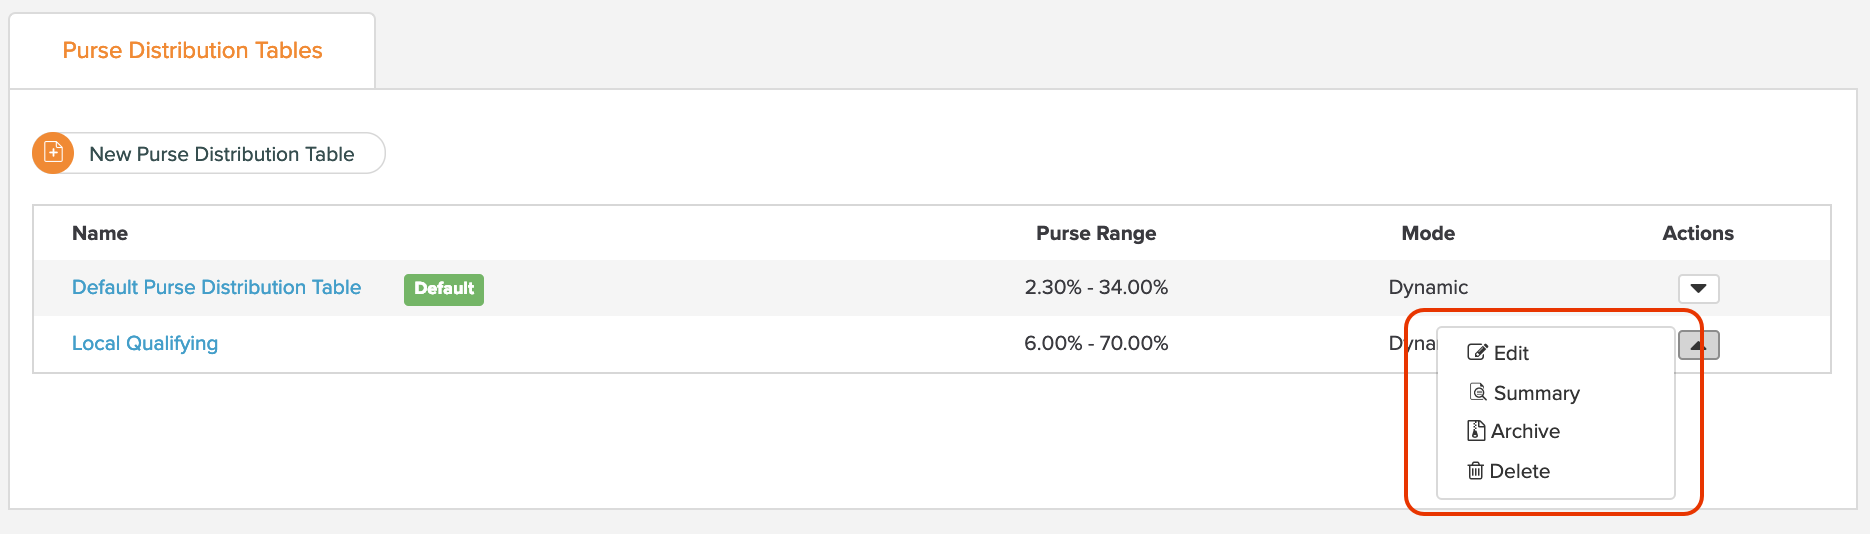
Task: Click the 6.00% - 70.00% purse range cell
Action: (x=1096, y=343)
